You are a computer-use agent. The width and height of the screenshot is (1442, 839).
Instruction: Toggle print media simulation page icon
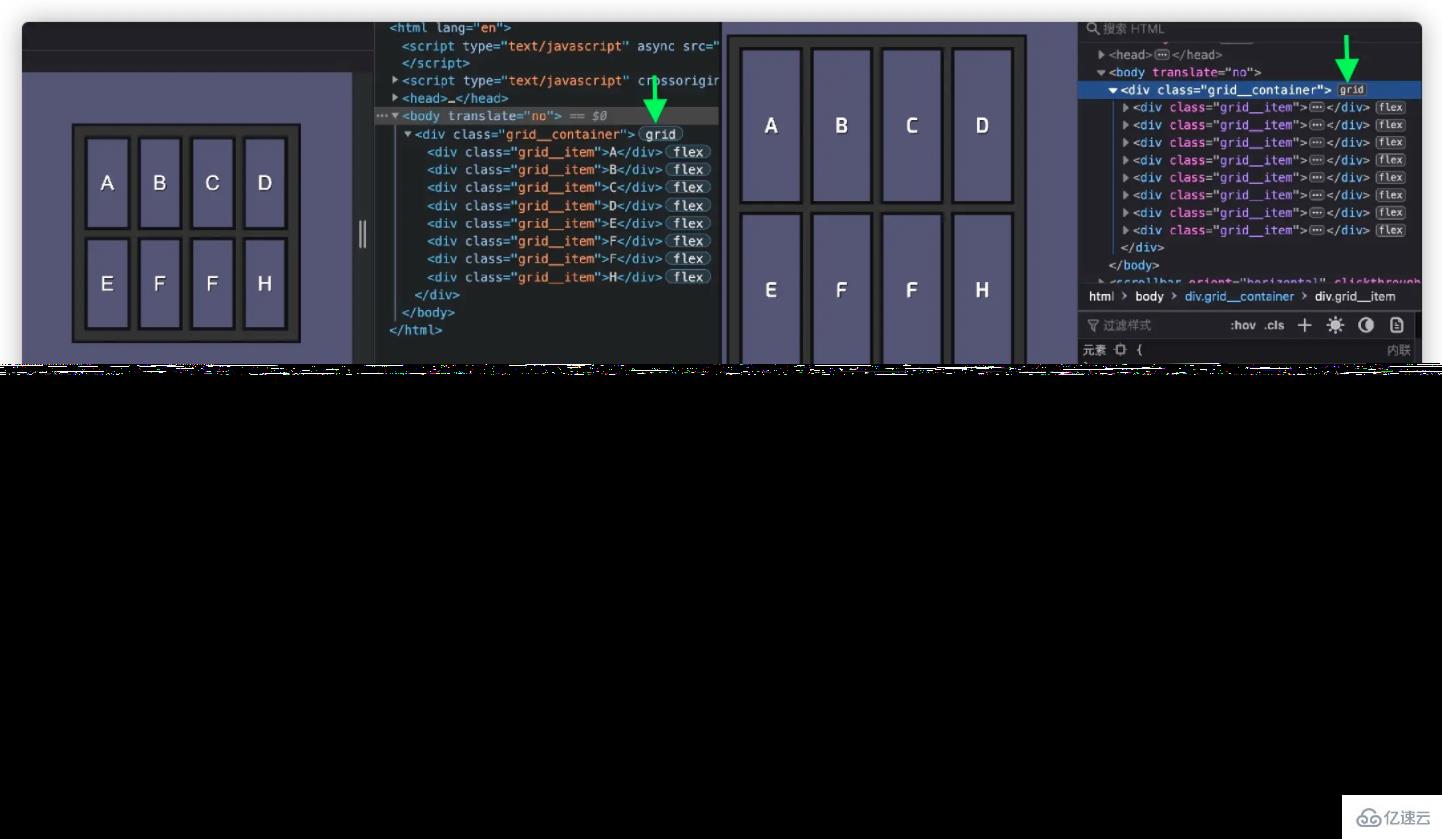1397,325
